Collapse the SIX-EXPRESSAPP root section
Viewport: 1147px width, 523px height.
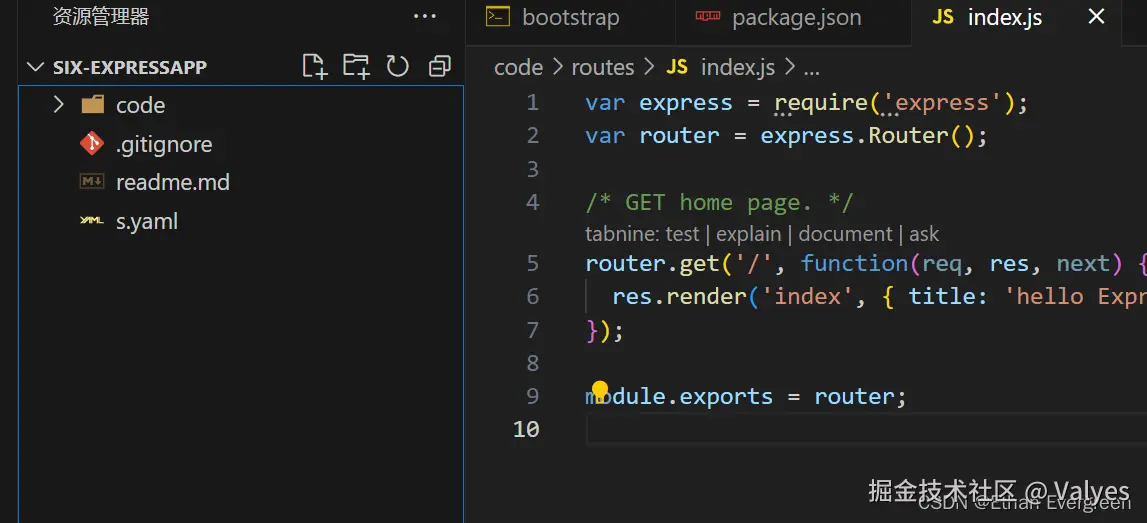pos(35,67)
